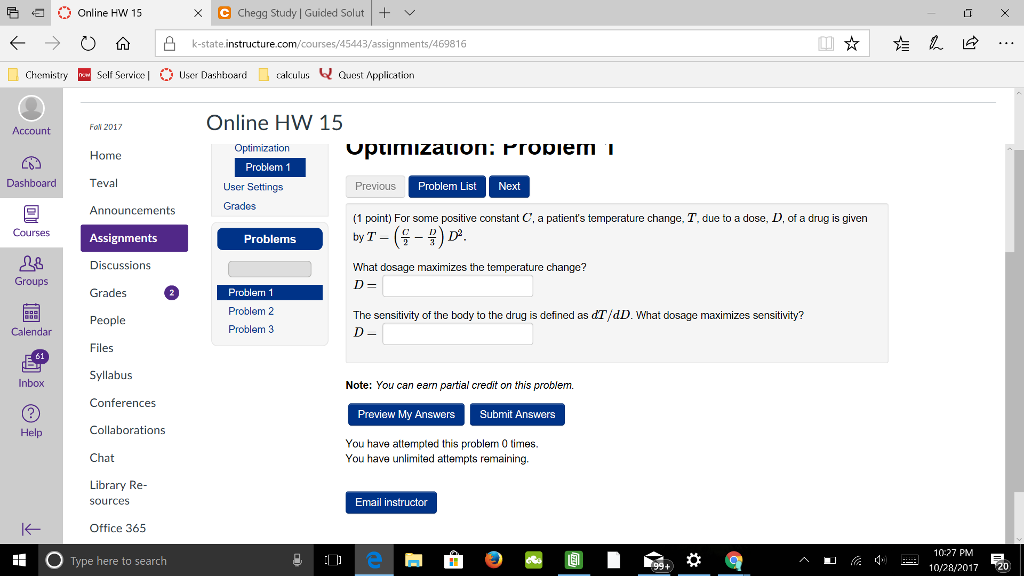The height and width of the screenshot is (576, 1024).
Task: Open the tab dropdown next to new tab
Action: tap(407, 15)
